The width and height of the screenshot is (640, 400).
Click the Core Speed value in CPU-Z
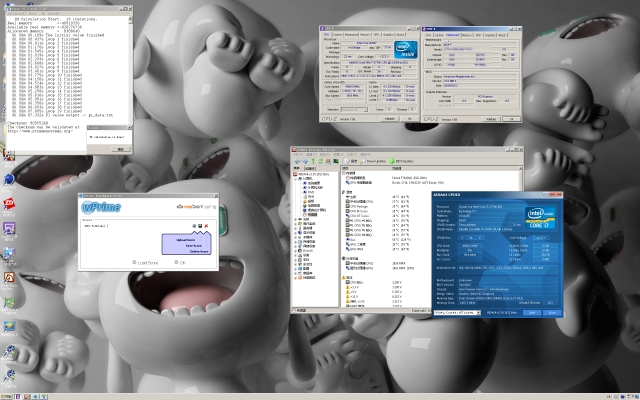353,86
